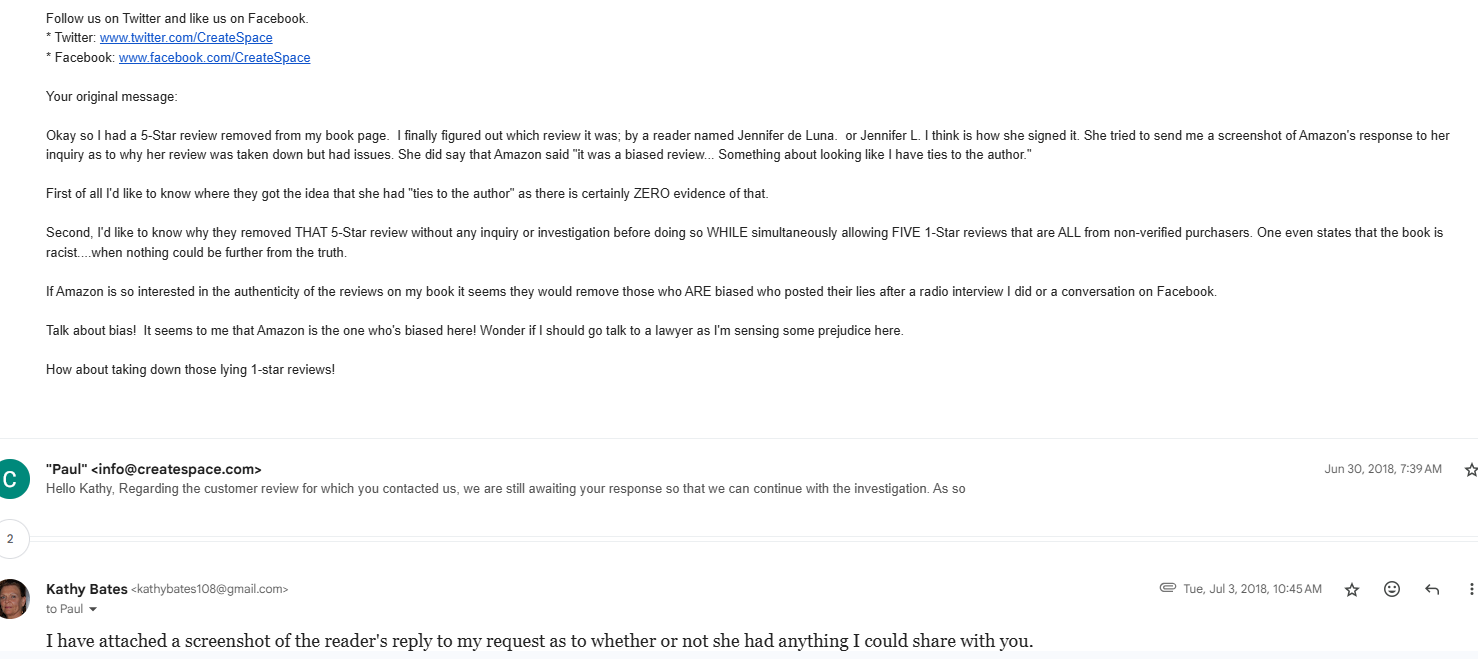Star the message from Paul
This screenshot has height=659, width=1478.
pyautogui.click(x=1470, y=470)
